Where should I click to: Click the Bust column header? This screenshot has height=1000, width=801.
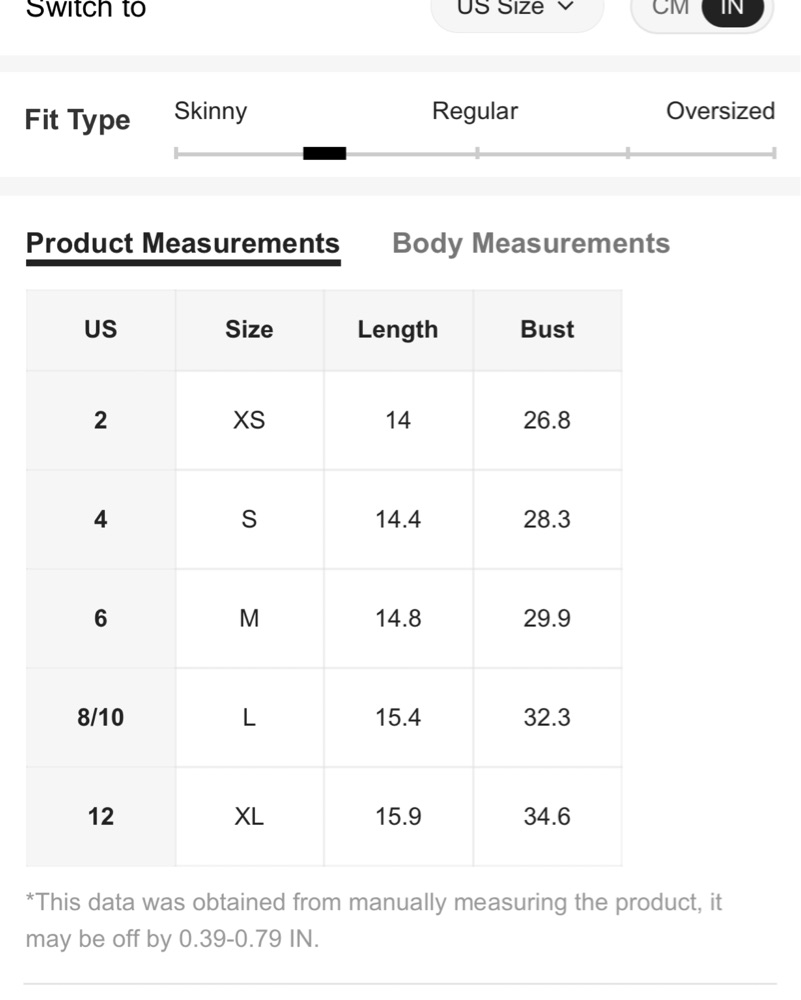pos(547,330)
